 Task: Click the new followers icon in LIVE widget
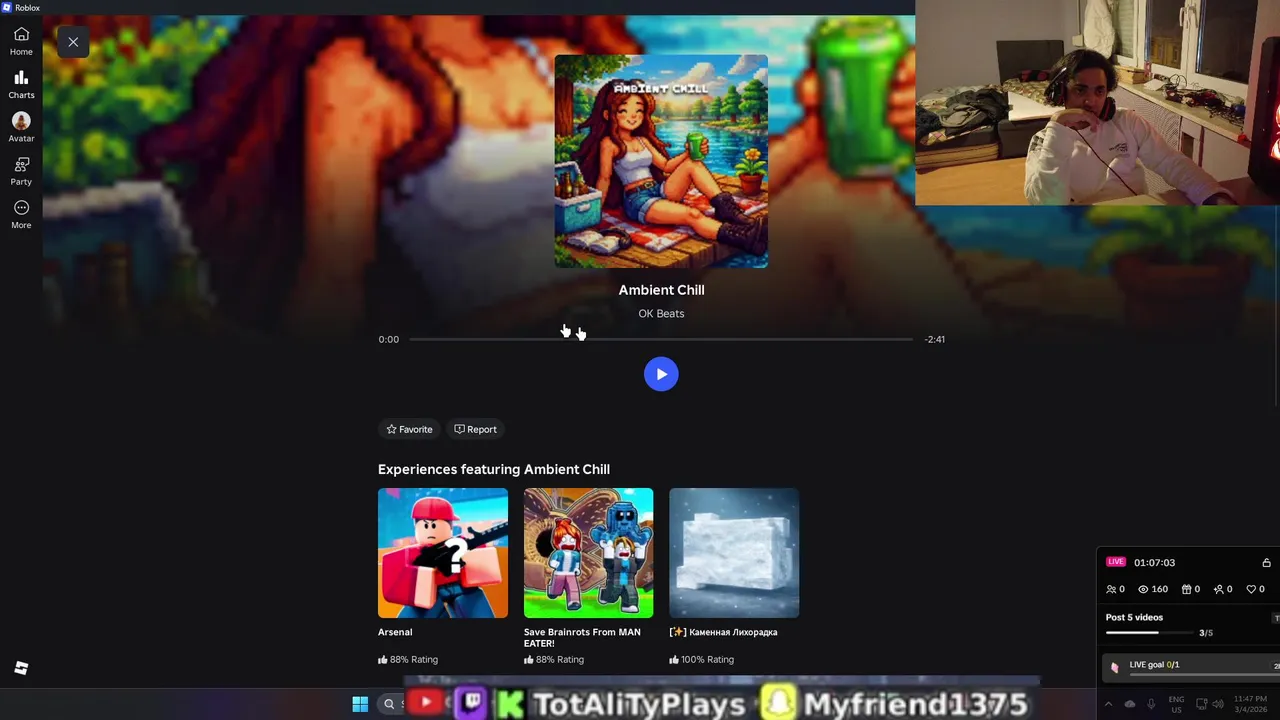pyautogui.click(x=1219, y=589)
